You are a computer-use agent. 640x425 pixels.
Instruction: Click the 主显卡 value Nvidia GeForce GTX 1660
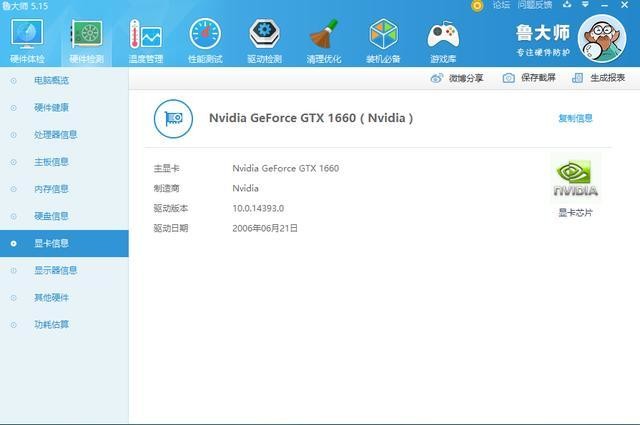[286, 168]
